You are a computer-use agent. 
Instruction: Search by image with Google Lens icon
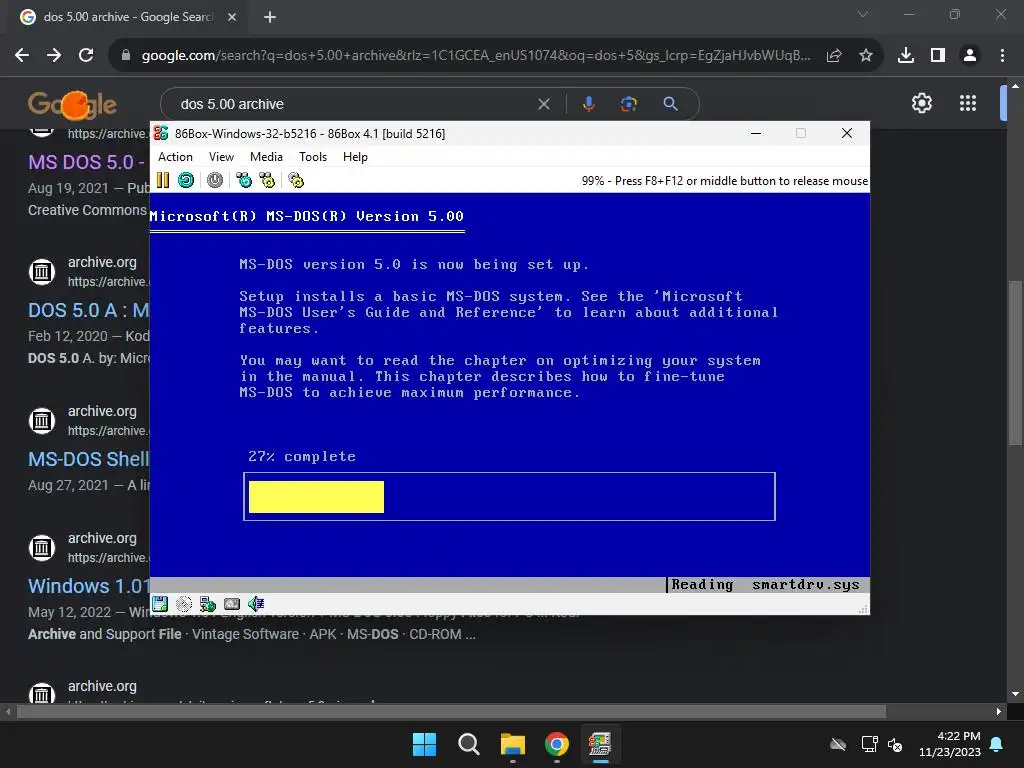[629, 104]
